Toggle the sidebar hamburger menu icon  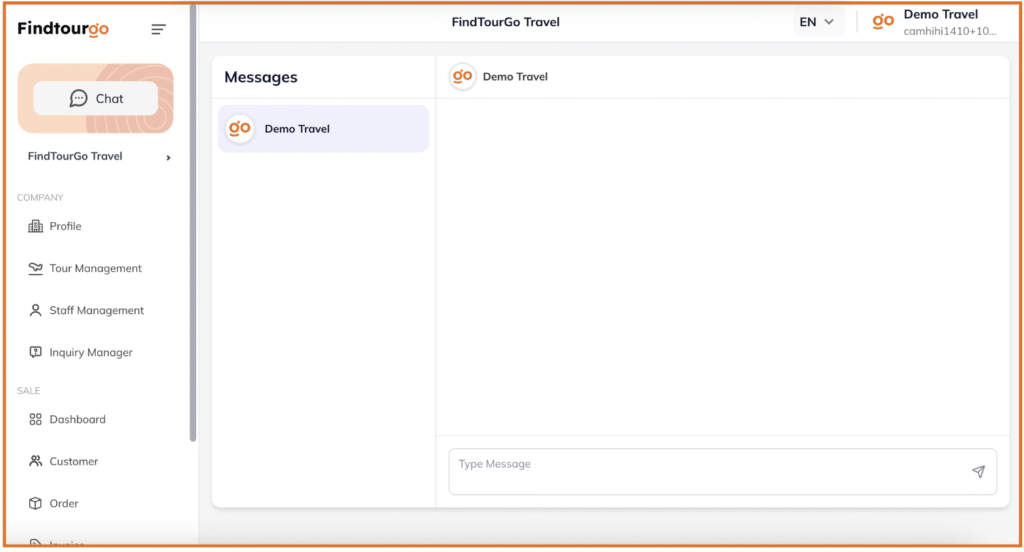pyautogui.click(x=158, y=30)
